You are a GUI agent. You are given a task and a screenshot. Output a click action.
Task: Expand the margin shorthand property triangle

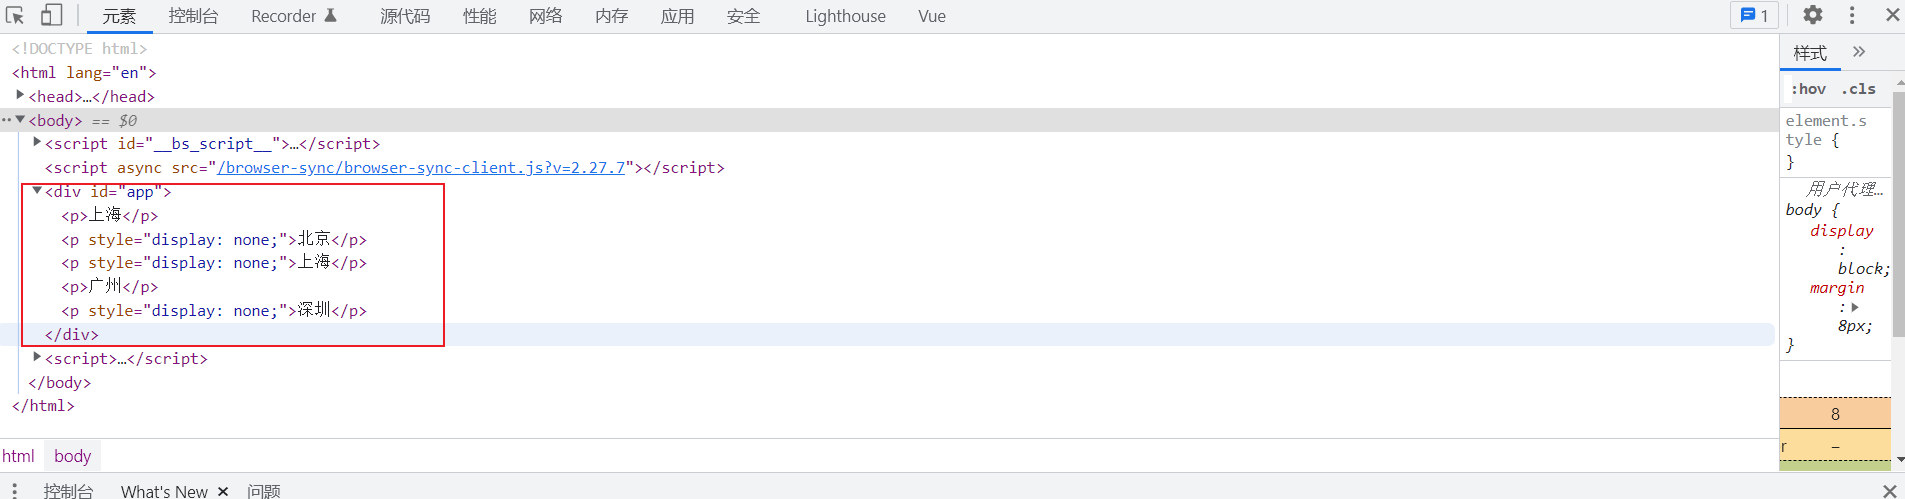click(x=1855, y=307)
